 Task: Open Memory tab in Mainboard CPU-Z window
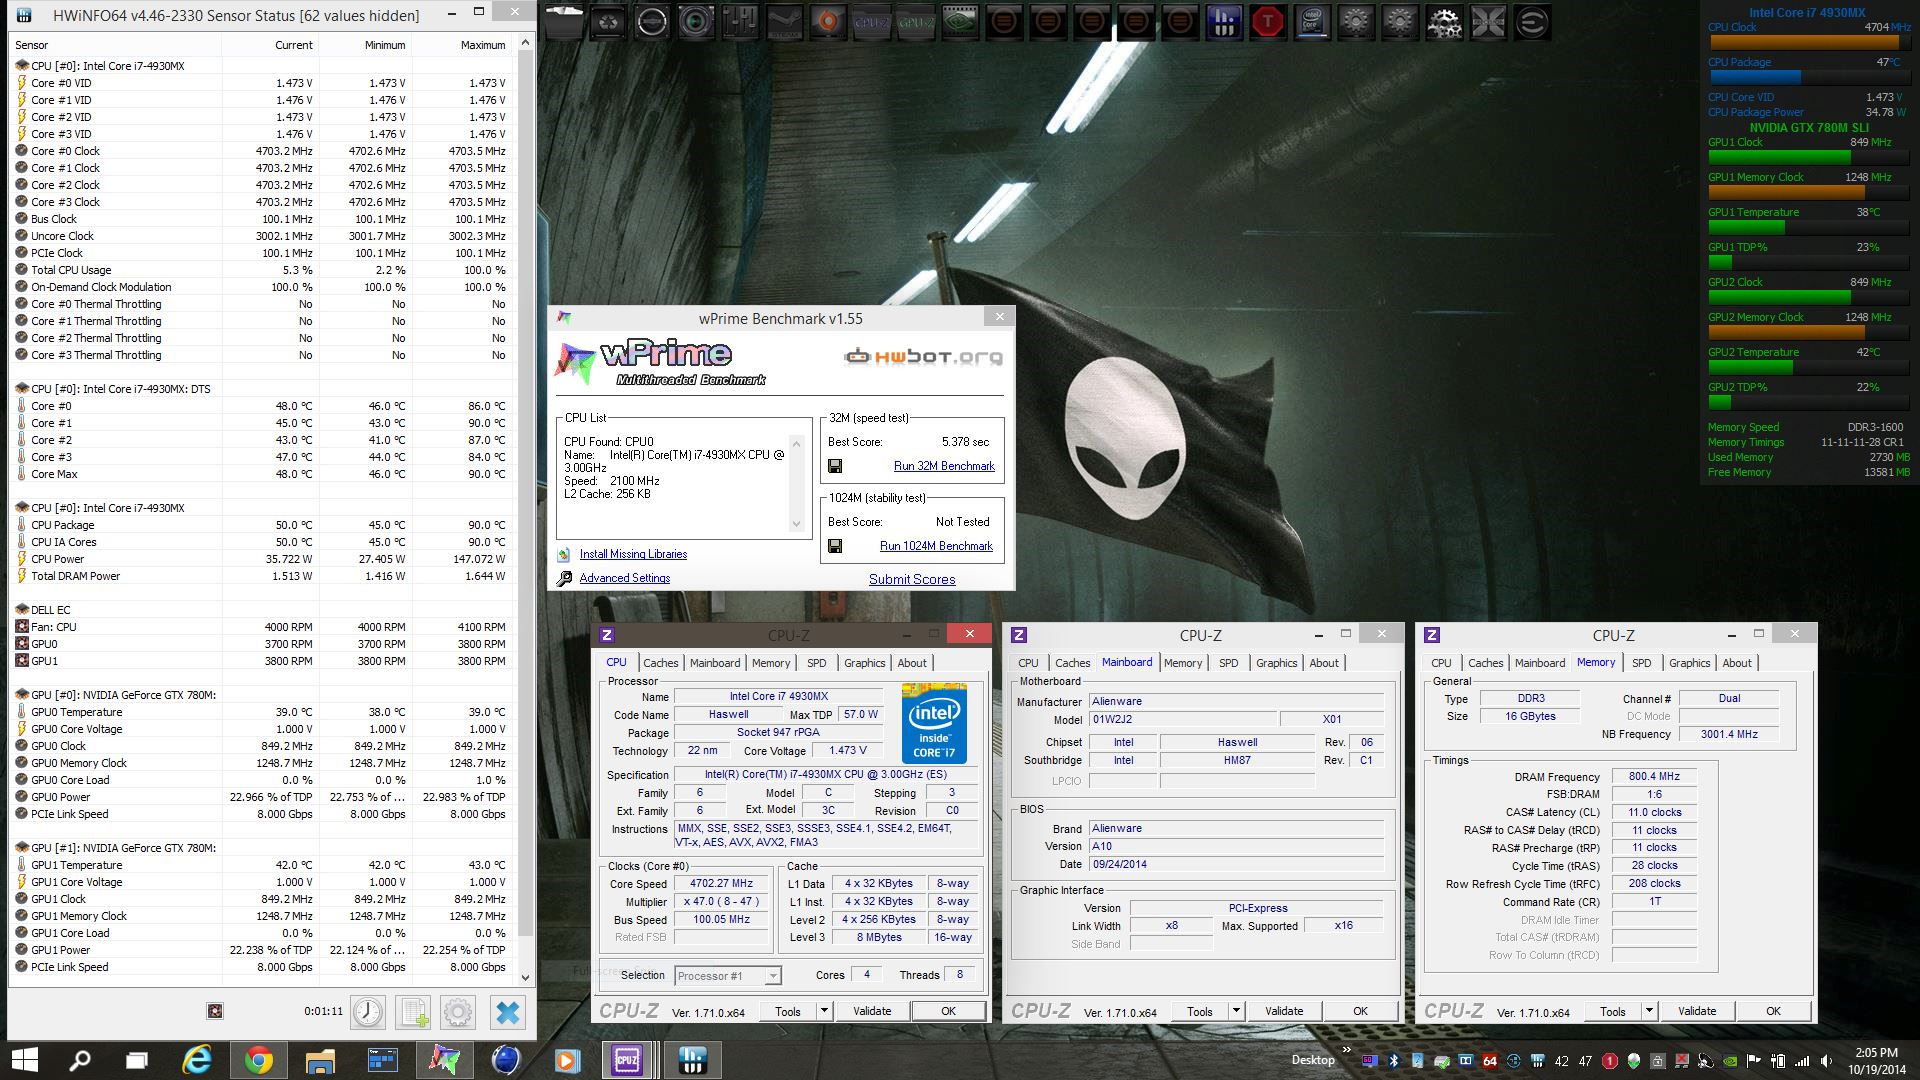point(1183,663)
